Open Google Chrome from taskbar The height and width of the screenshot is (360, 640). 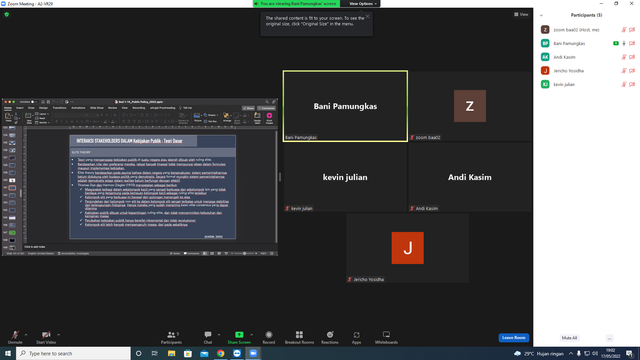coord(220,353)
